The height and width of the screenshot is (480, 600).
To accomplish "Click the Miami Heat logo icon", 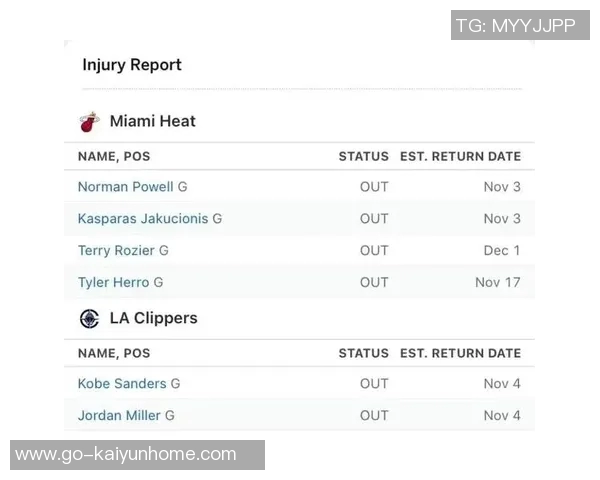I will (x=90, y=122).
